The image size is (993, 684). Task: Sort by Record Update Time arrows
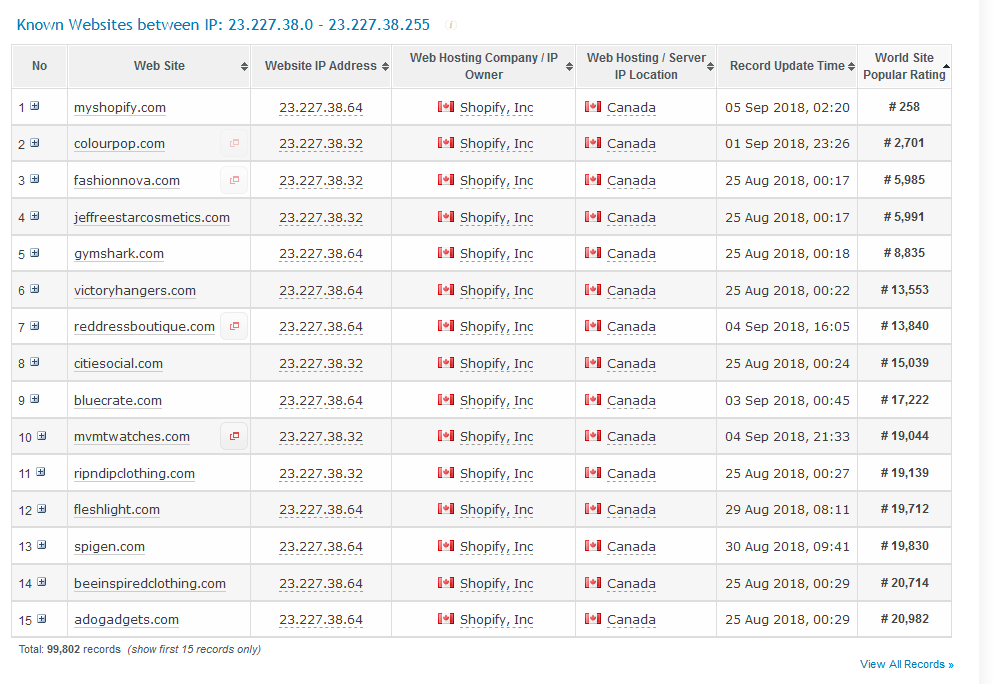pos(851,66)
